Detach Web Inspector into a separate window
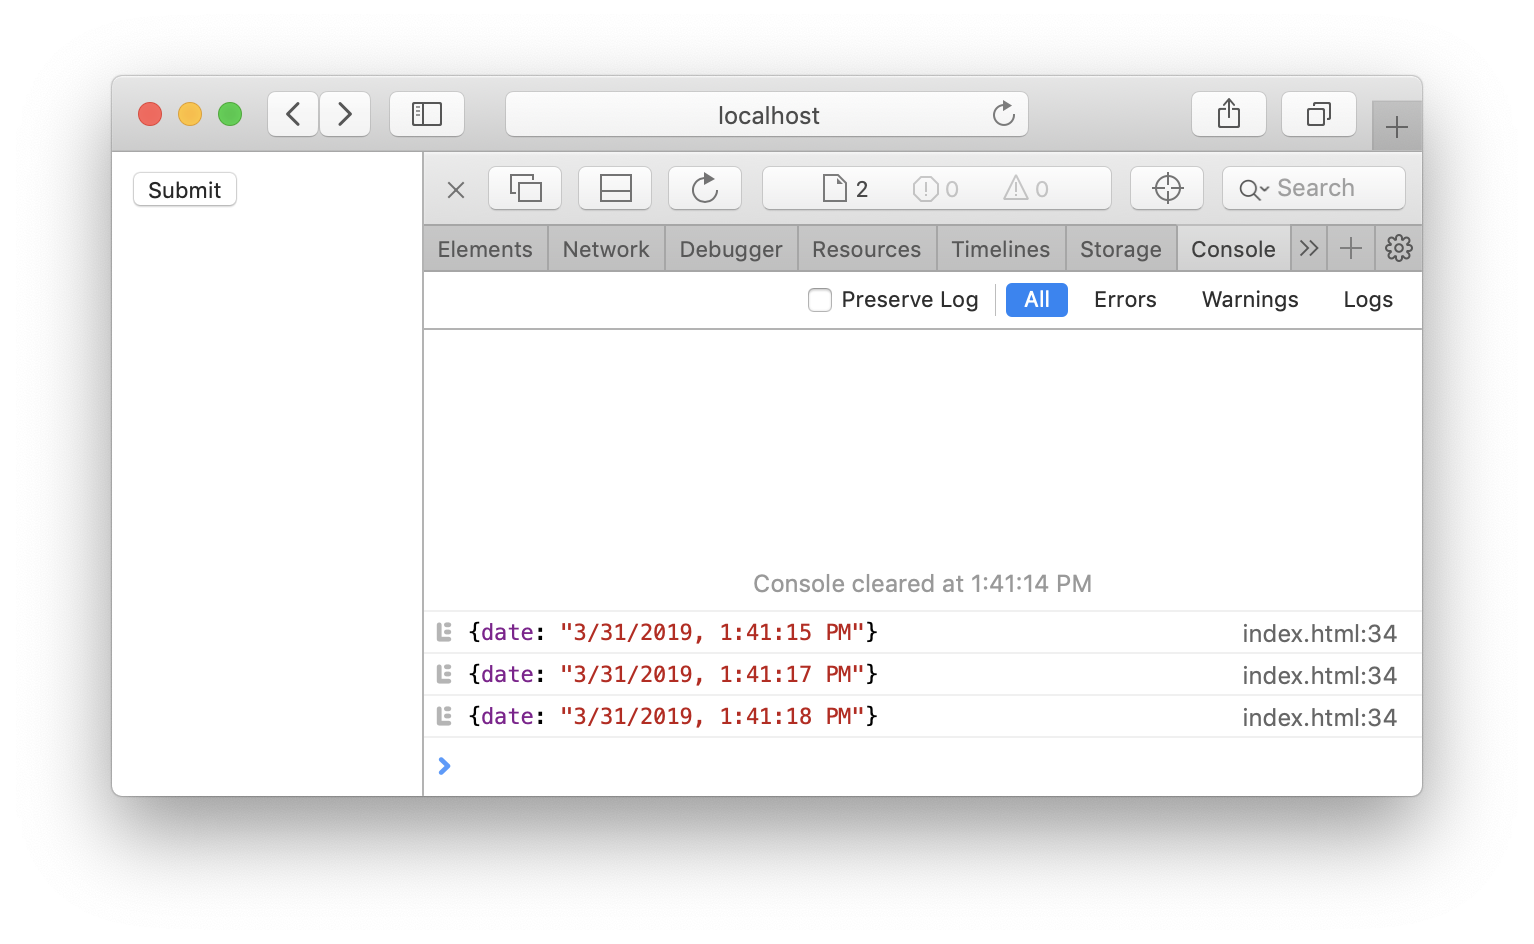 point(525,188)
